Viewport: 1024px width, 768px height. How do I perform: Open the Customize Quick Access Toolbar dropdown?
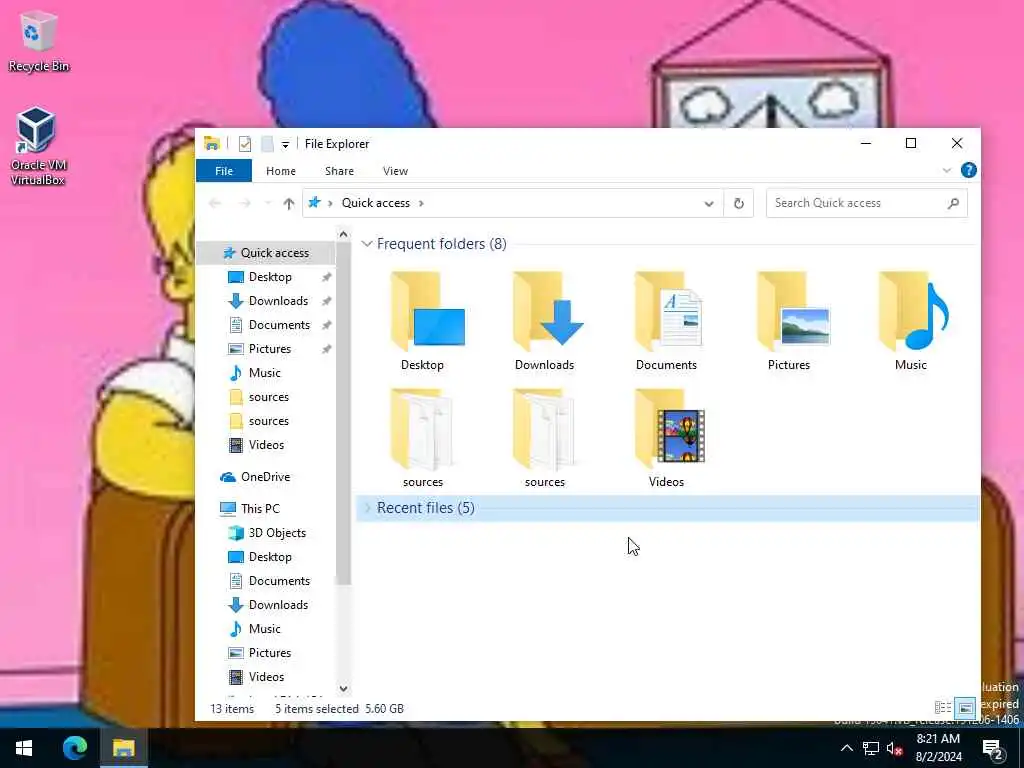[x=285, y=144]
